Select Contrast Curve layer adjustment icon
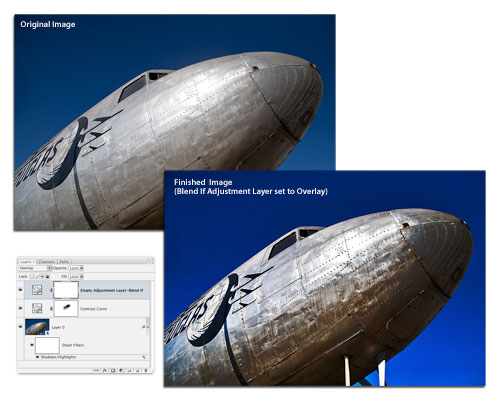The image size is (500, 401). pyautogui.click(x=37, y=308)
